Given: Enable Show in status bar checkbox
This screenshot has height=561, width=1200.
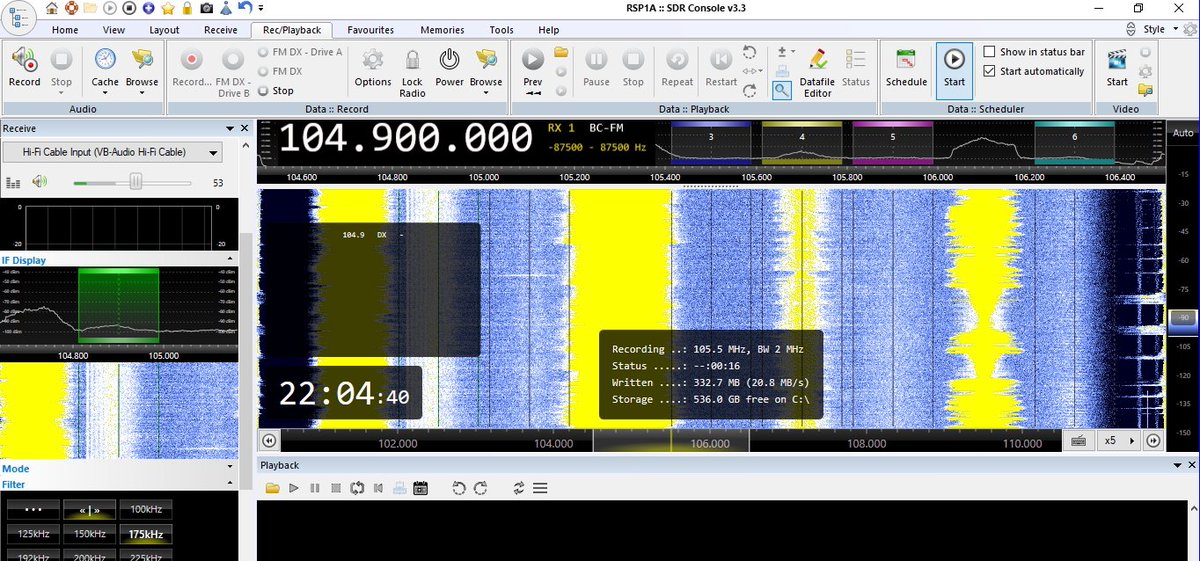Looking at the screenshot, I should (990, 52).
